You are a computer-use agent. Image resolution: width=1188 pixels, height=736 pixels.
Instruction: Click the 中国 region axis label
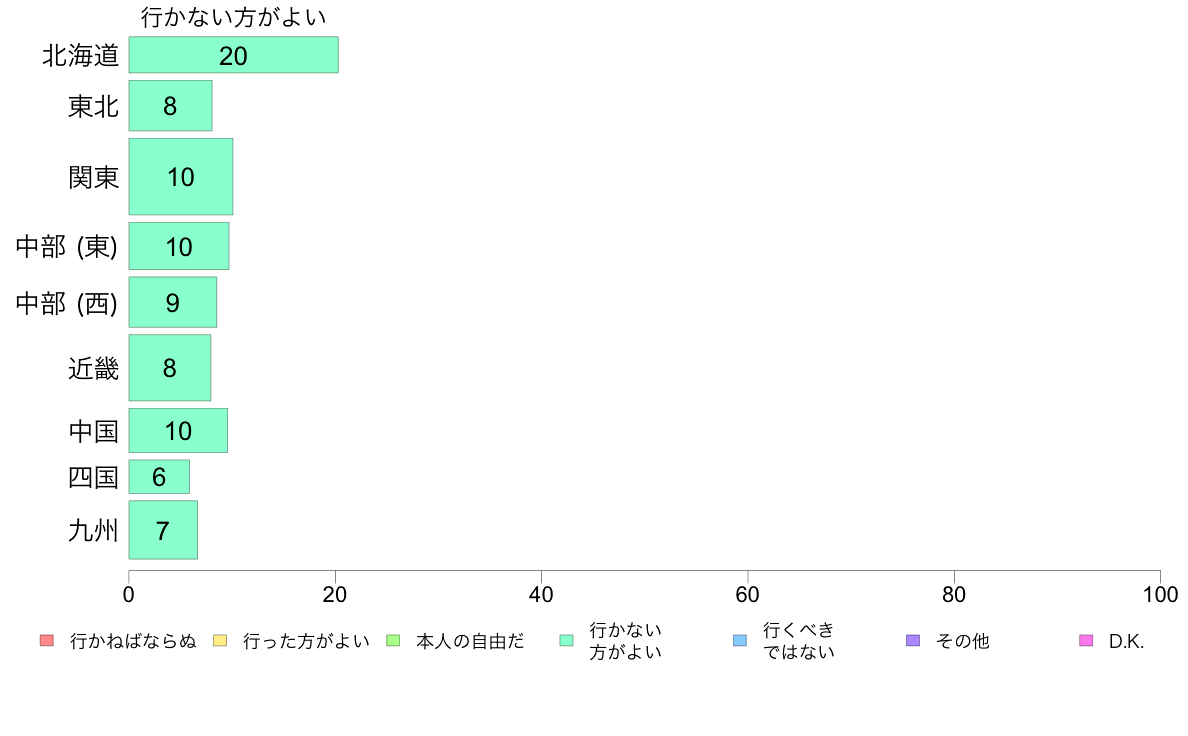[x=93, y=431]
